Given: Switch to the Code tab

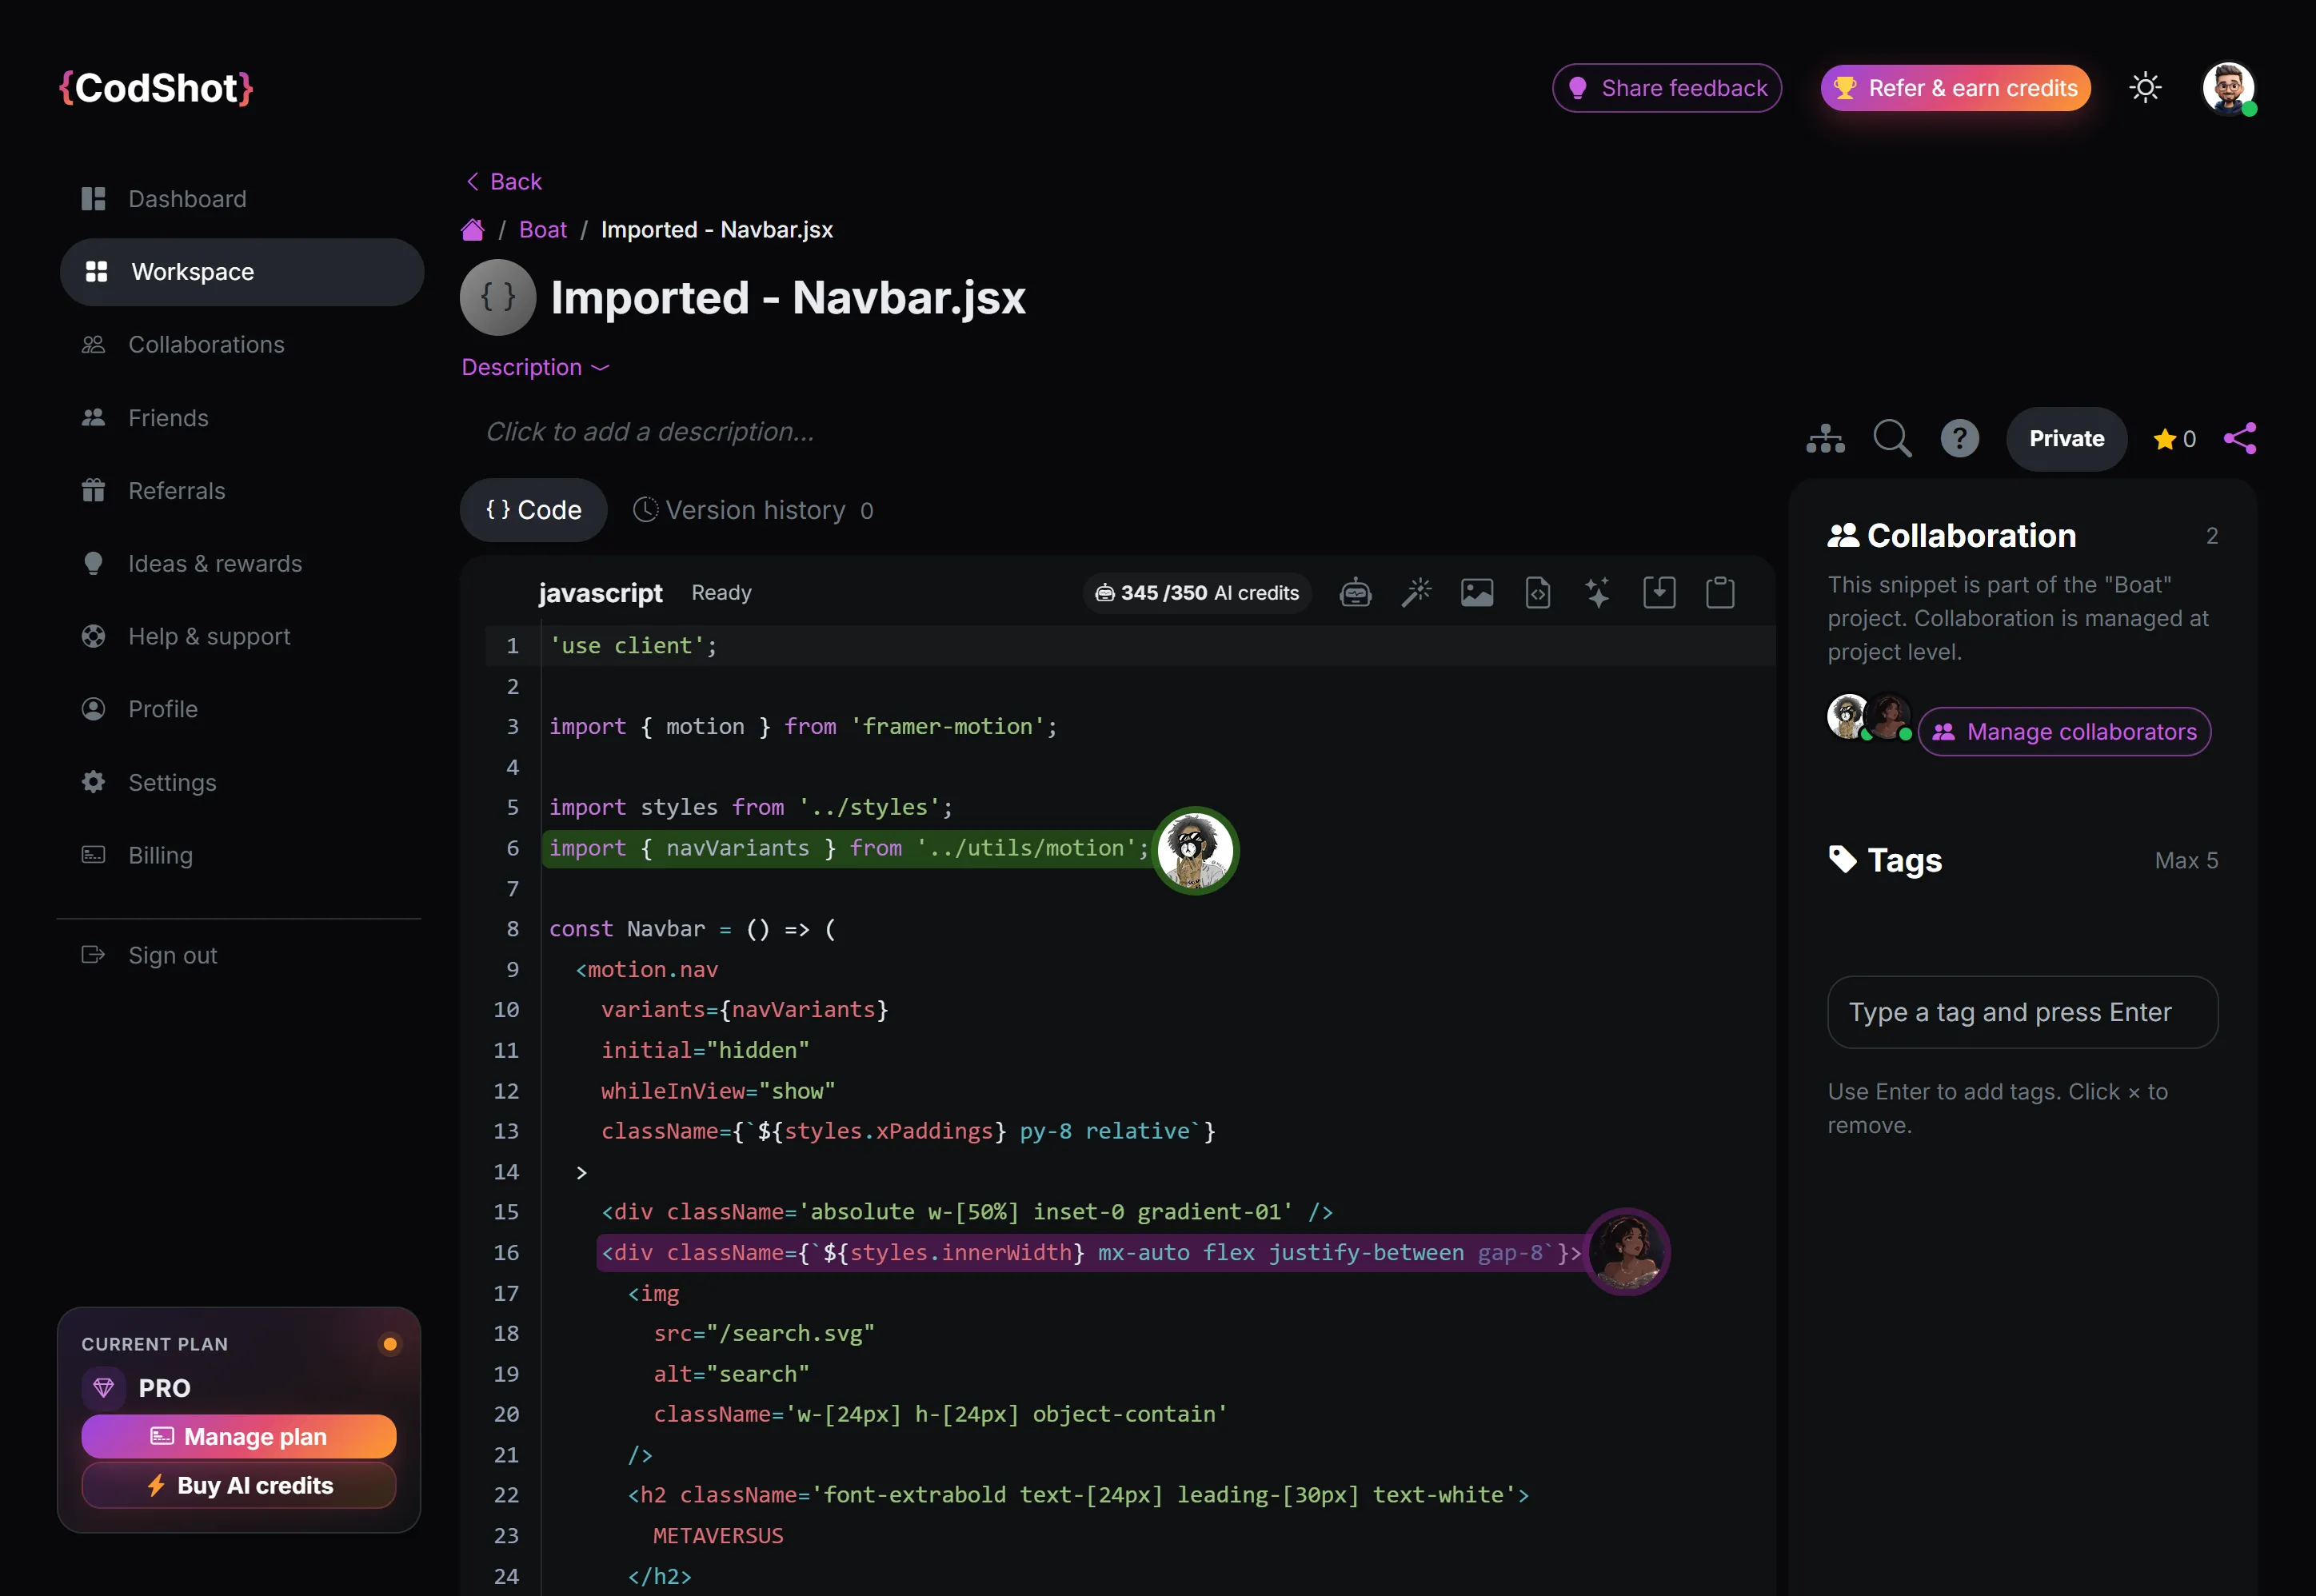Looking at the screenshot, I should click(533, 510).
